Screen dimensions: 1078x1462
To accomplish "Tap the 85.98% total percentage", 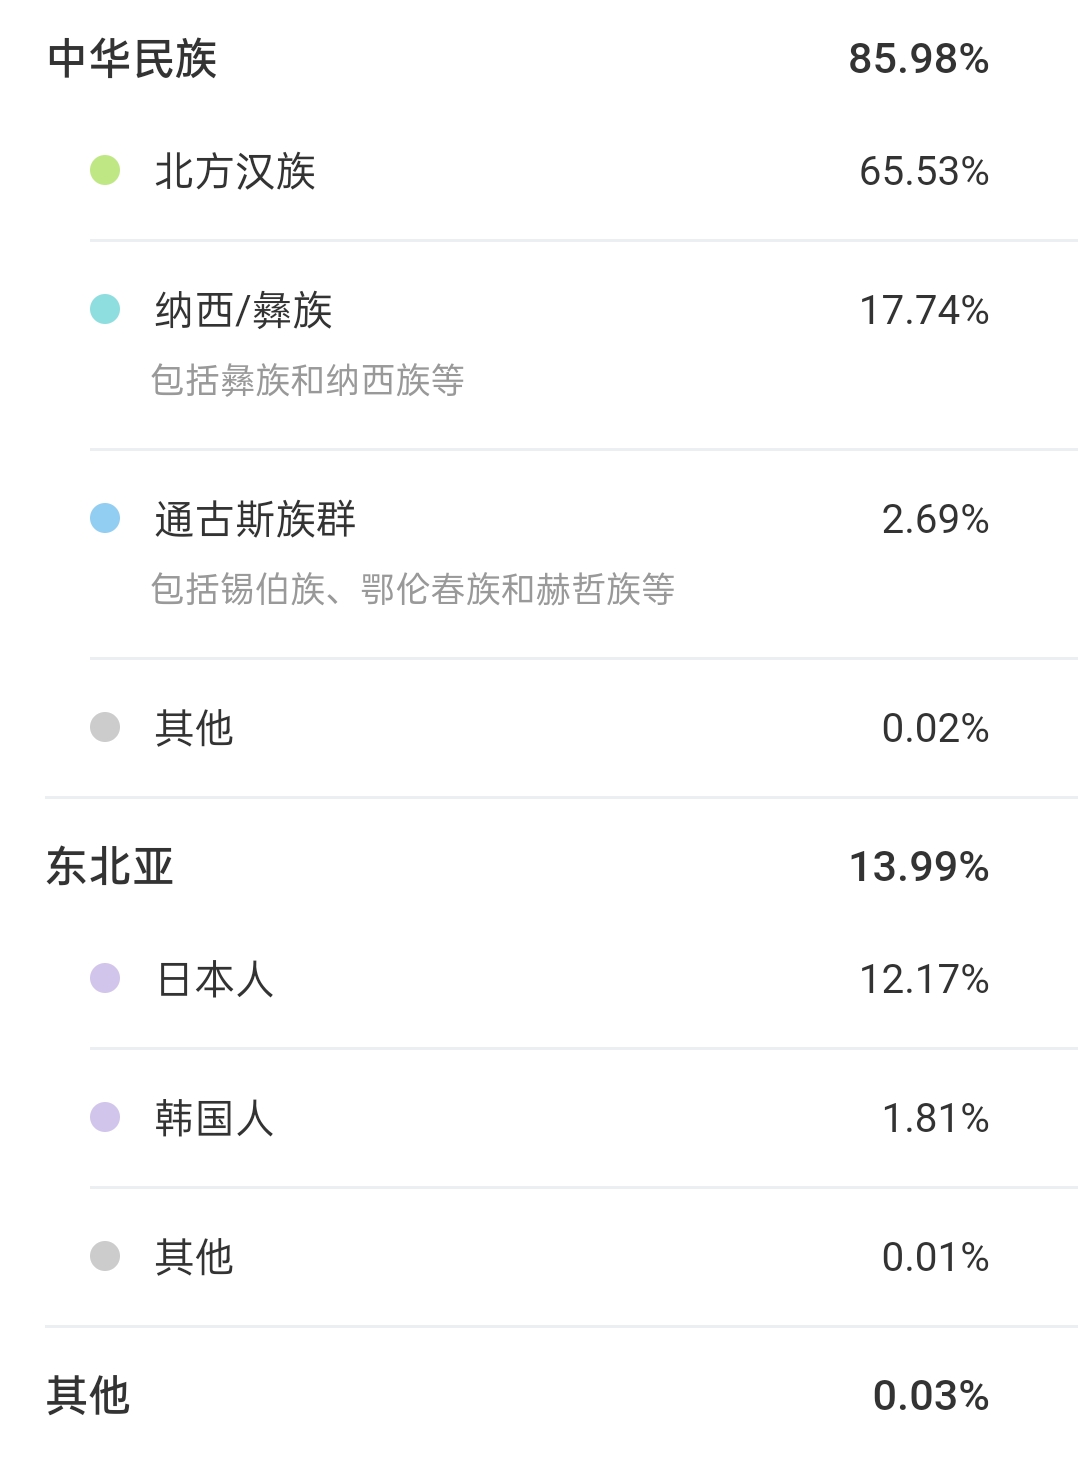I will 919,59.
